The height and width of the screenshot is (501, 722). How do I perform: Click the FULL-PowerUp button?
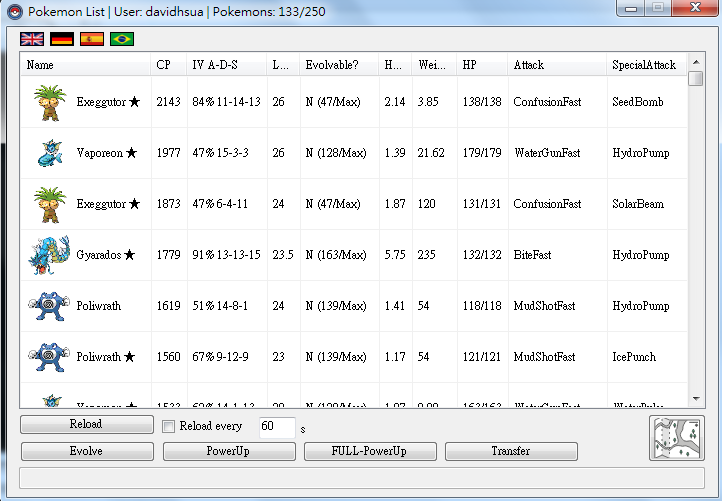[x=370, y=451]
